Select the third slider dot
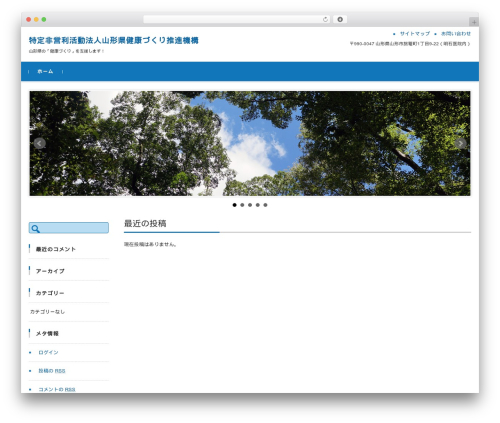The image size is (500, 423). pos(250,205)
